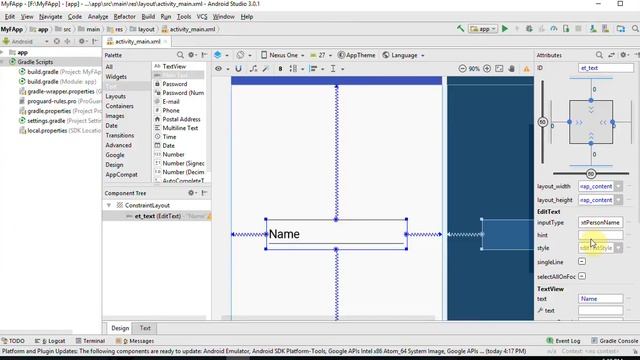Collapse the ConstraintLayout tree node
Image resolution: width=640 pixels, height=360 pixels.
pos(109,205)
